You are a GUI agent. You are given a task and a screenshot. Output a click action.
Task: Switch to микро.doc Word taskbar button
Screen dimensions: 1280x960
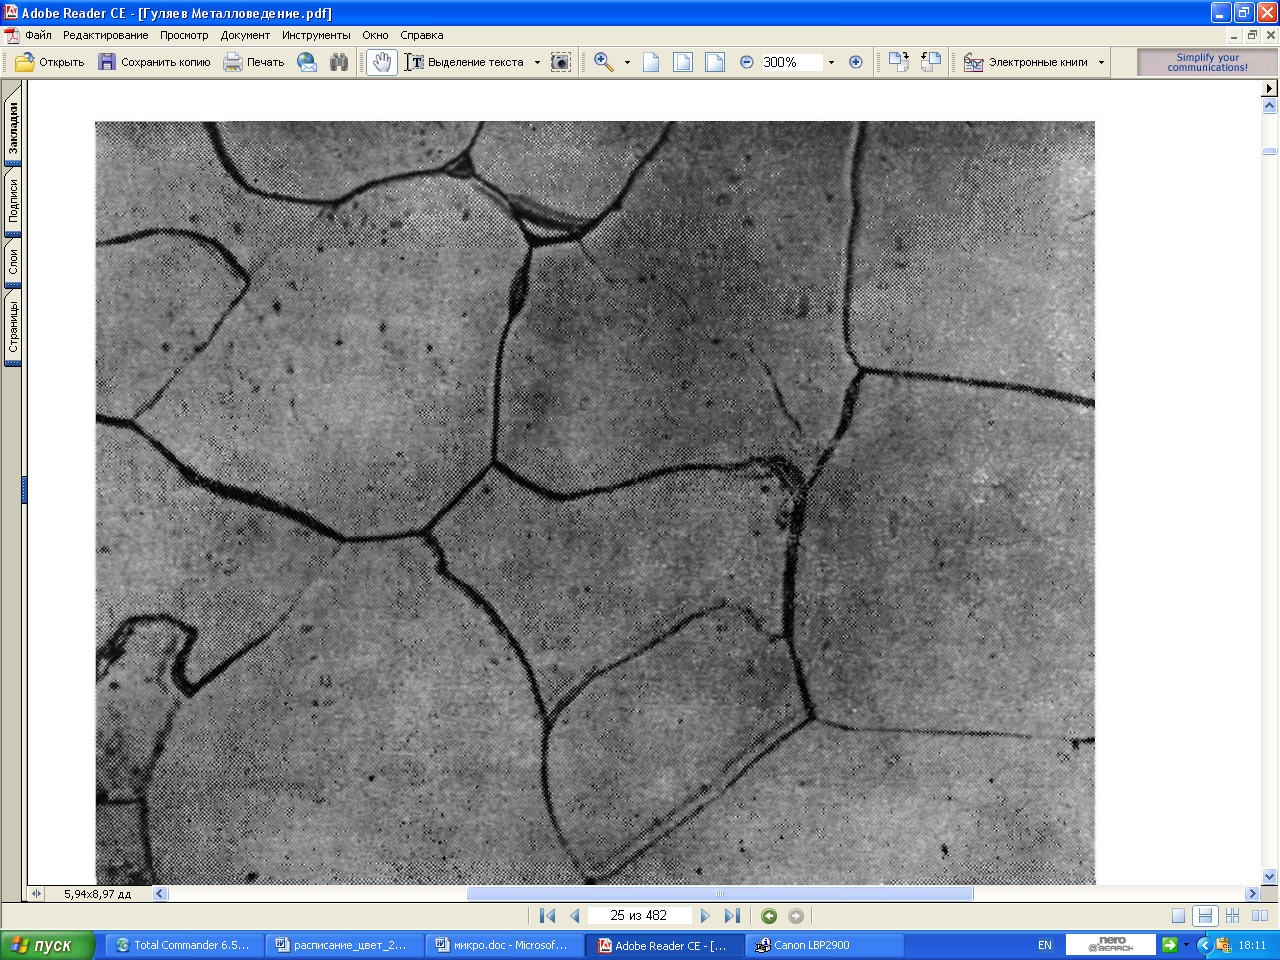pos(505,945)
